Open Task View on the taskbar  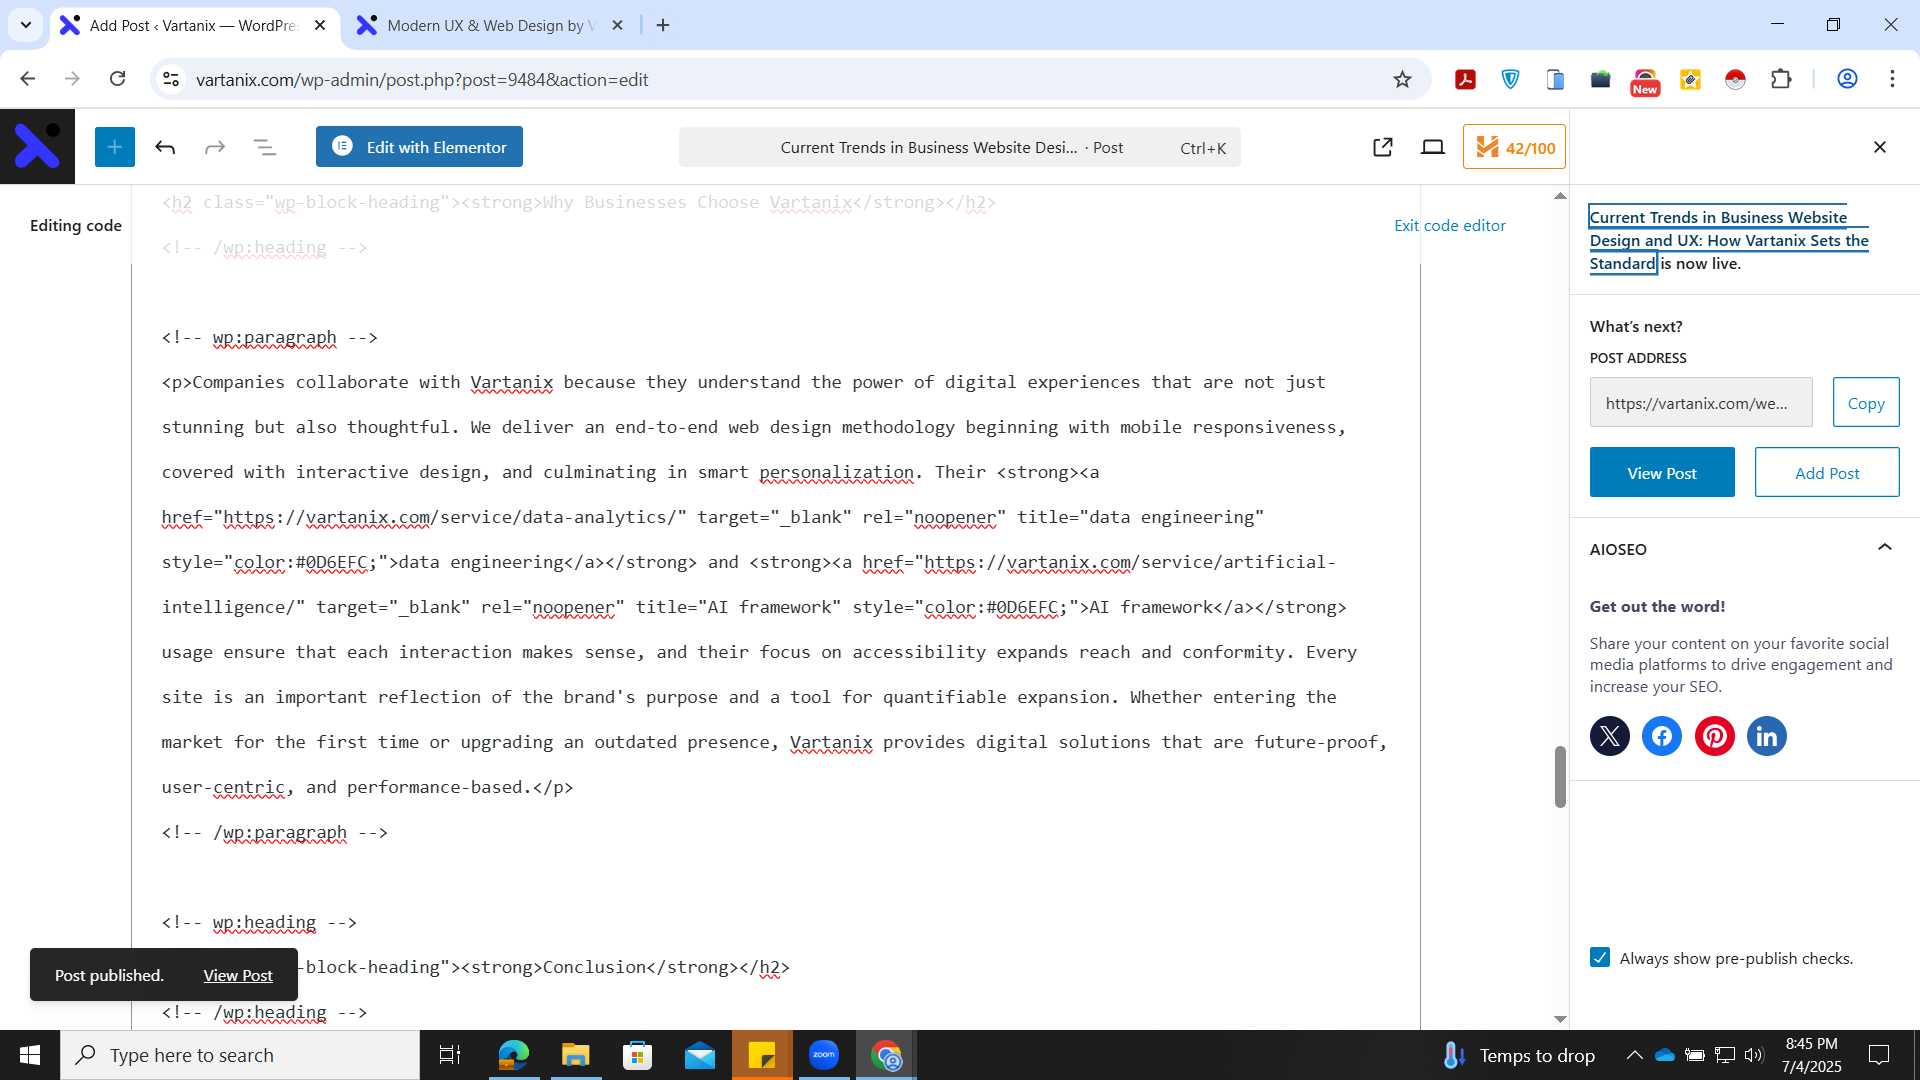450,1055
